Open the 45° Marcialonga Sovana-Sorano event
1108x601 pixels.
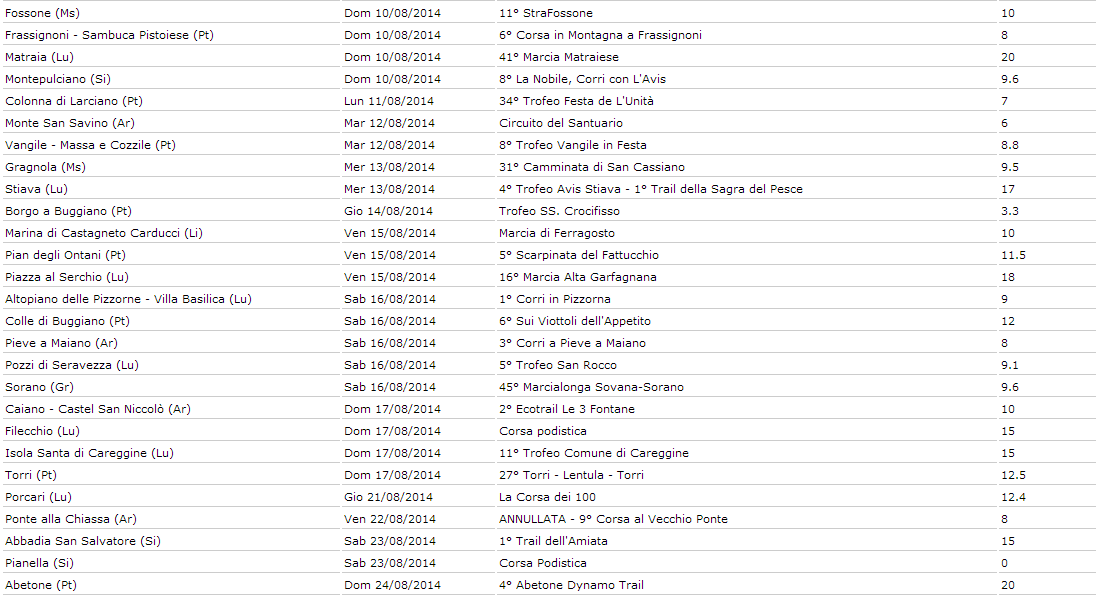click(591, 387)
